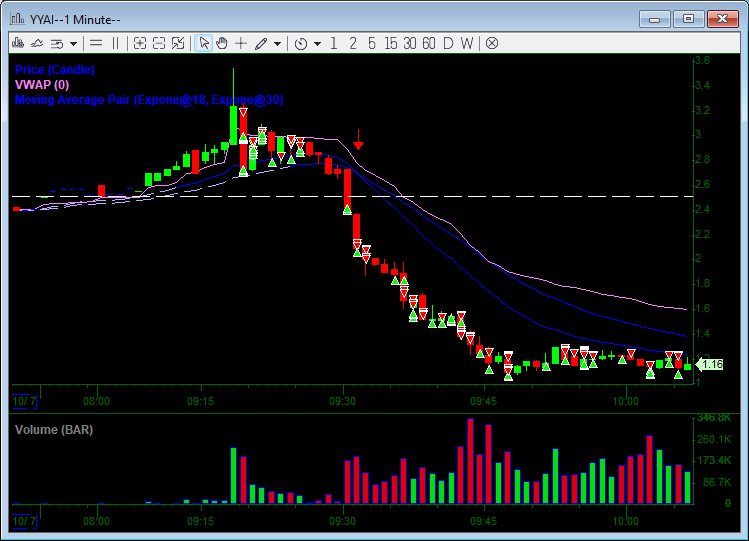Select the pencil drawing tool
749x541 pixels.
pyautogui.click(x=261, y=43)
